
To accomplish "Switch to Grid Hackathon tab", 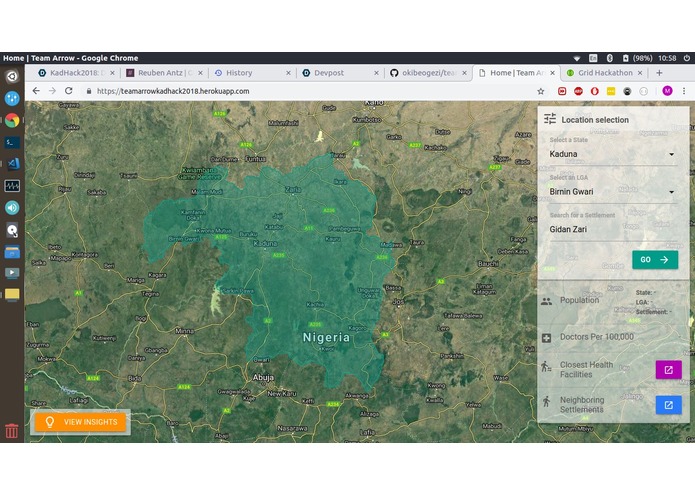I will pyautogui.click(x=605, y=73).
